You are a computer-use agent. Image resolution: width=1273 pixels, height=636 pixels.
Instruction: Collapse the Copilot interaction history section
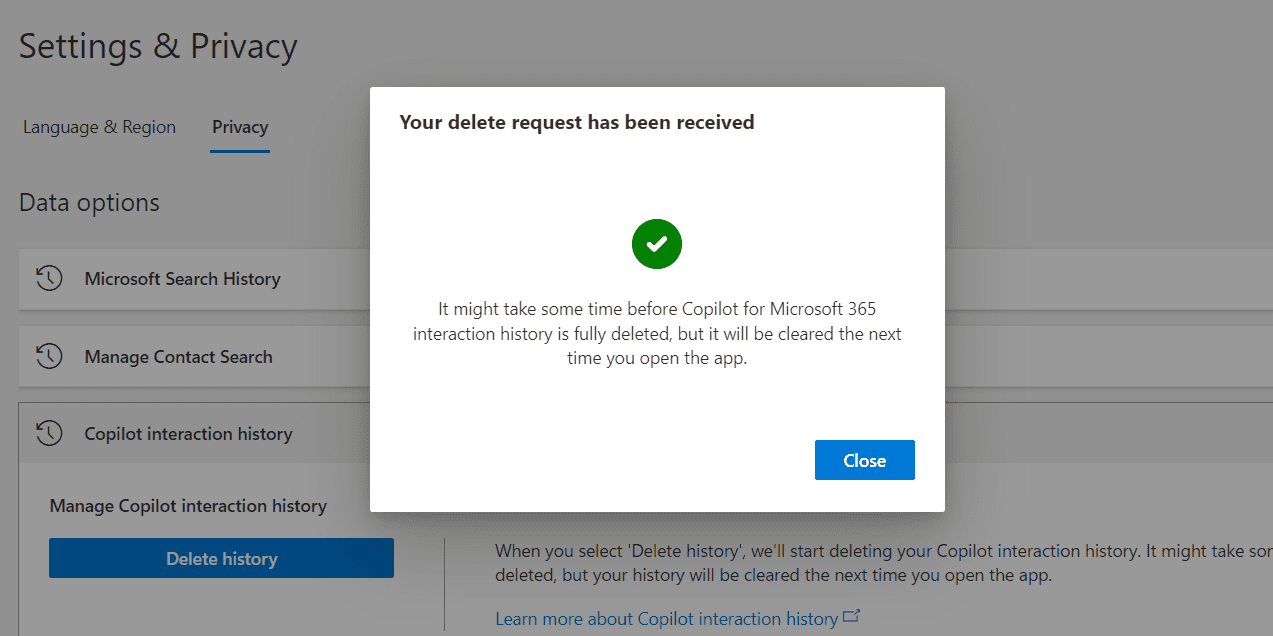point(188,434)
